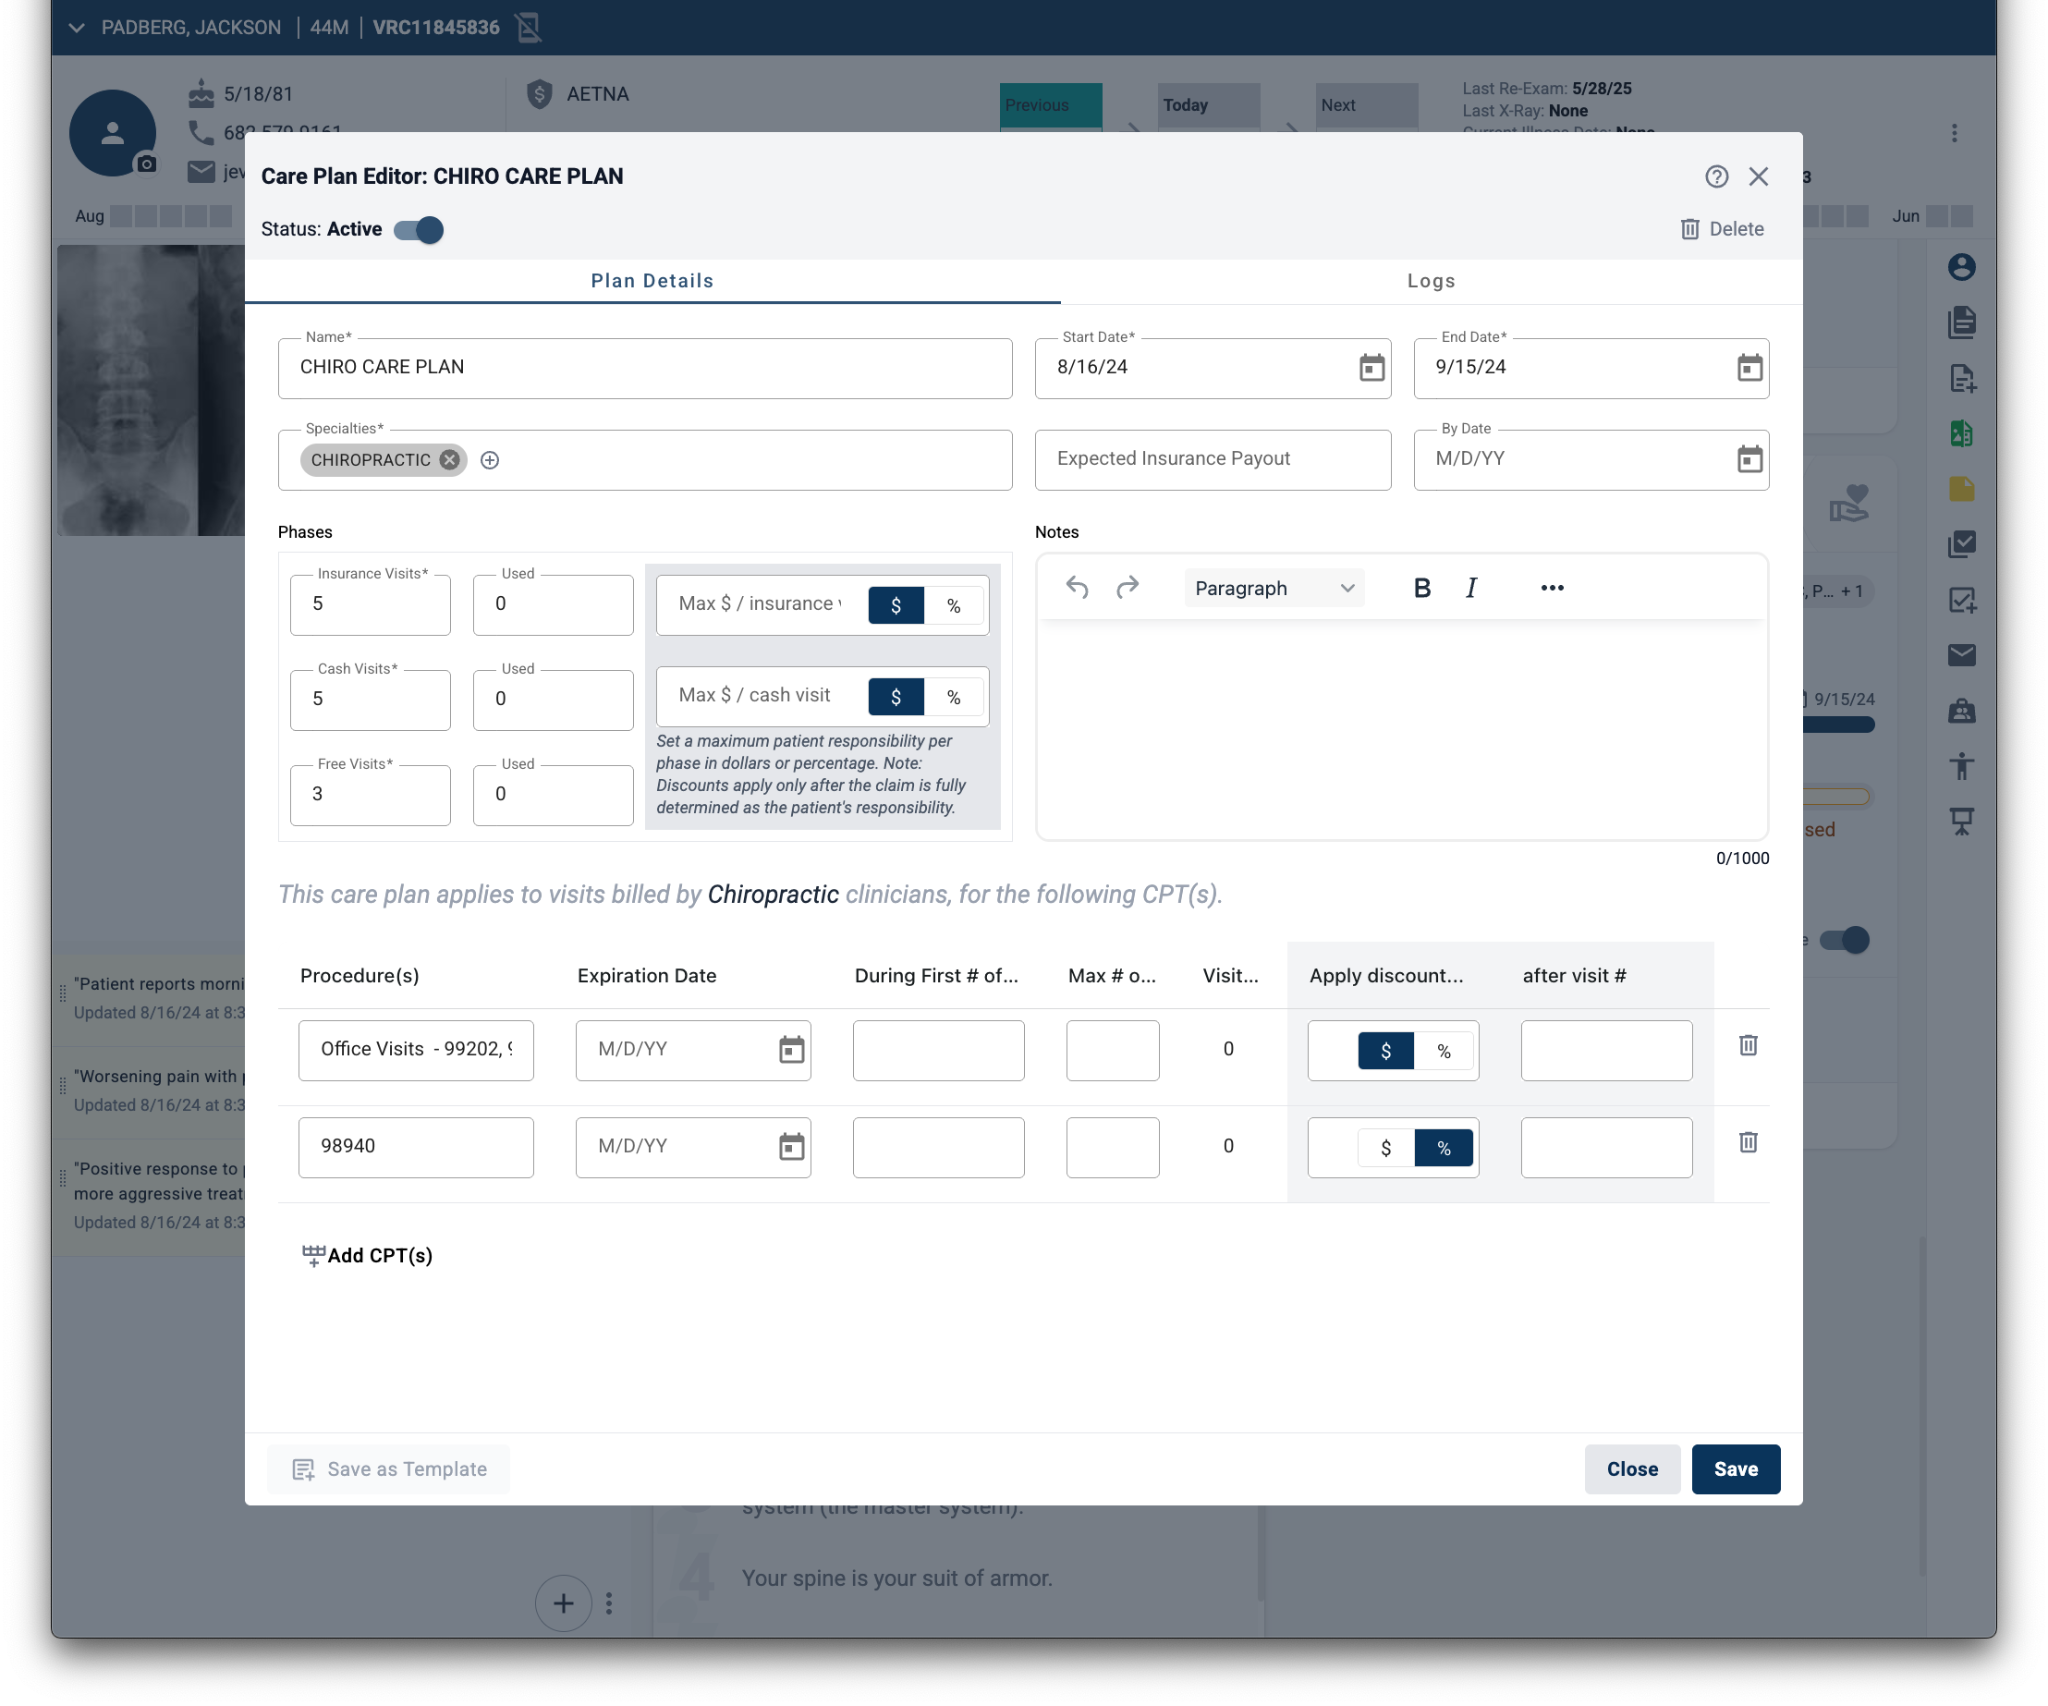This screenshot has height=1706, width=2048.
Task: Open the Start Date calendar picker
Action: point(1371,368)
